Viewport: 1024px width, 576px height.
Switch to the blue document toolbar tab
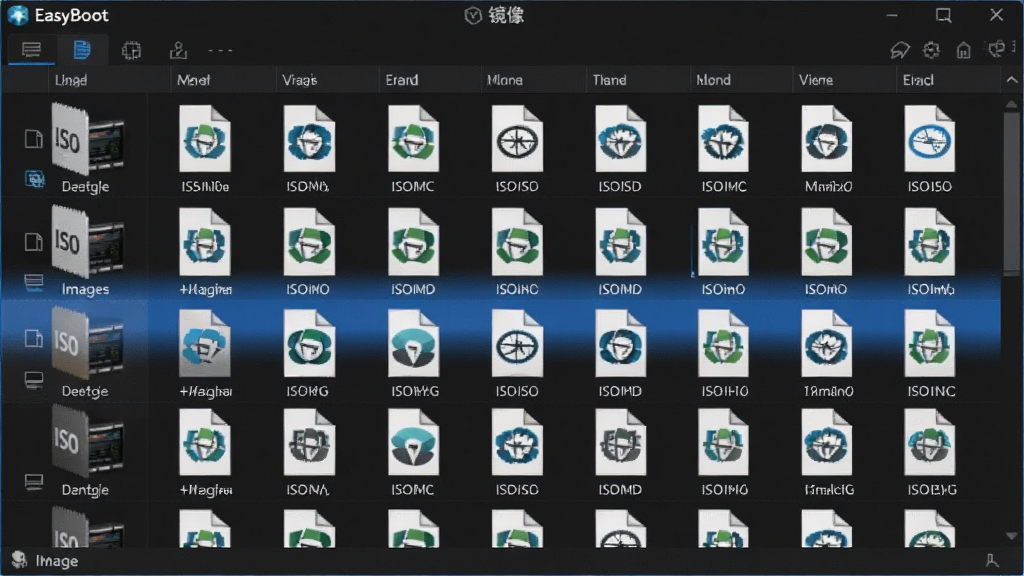pyautogui.click(x=82, y=50)
